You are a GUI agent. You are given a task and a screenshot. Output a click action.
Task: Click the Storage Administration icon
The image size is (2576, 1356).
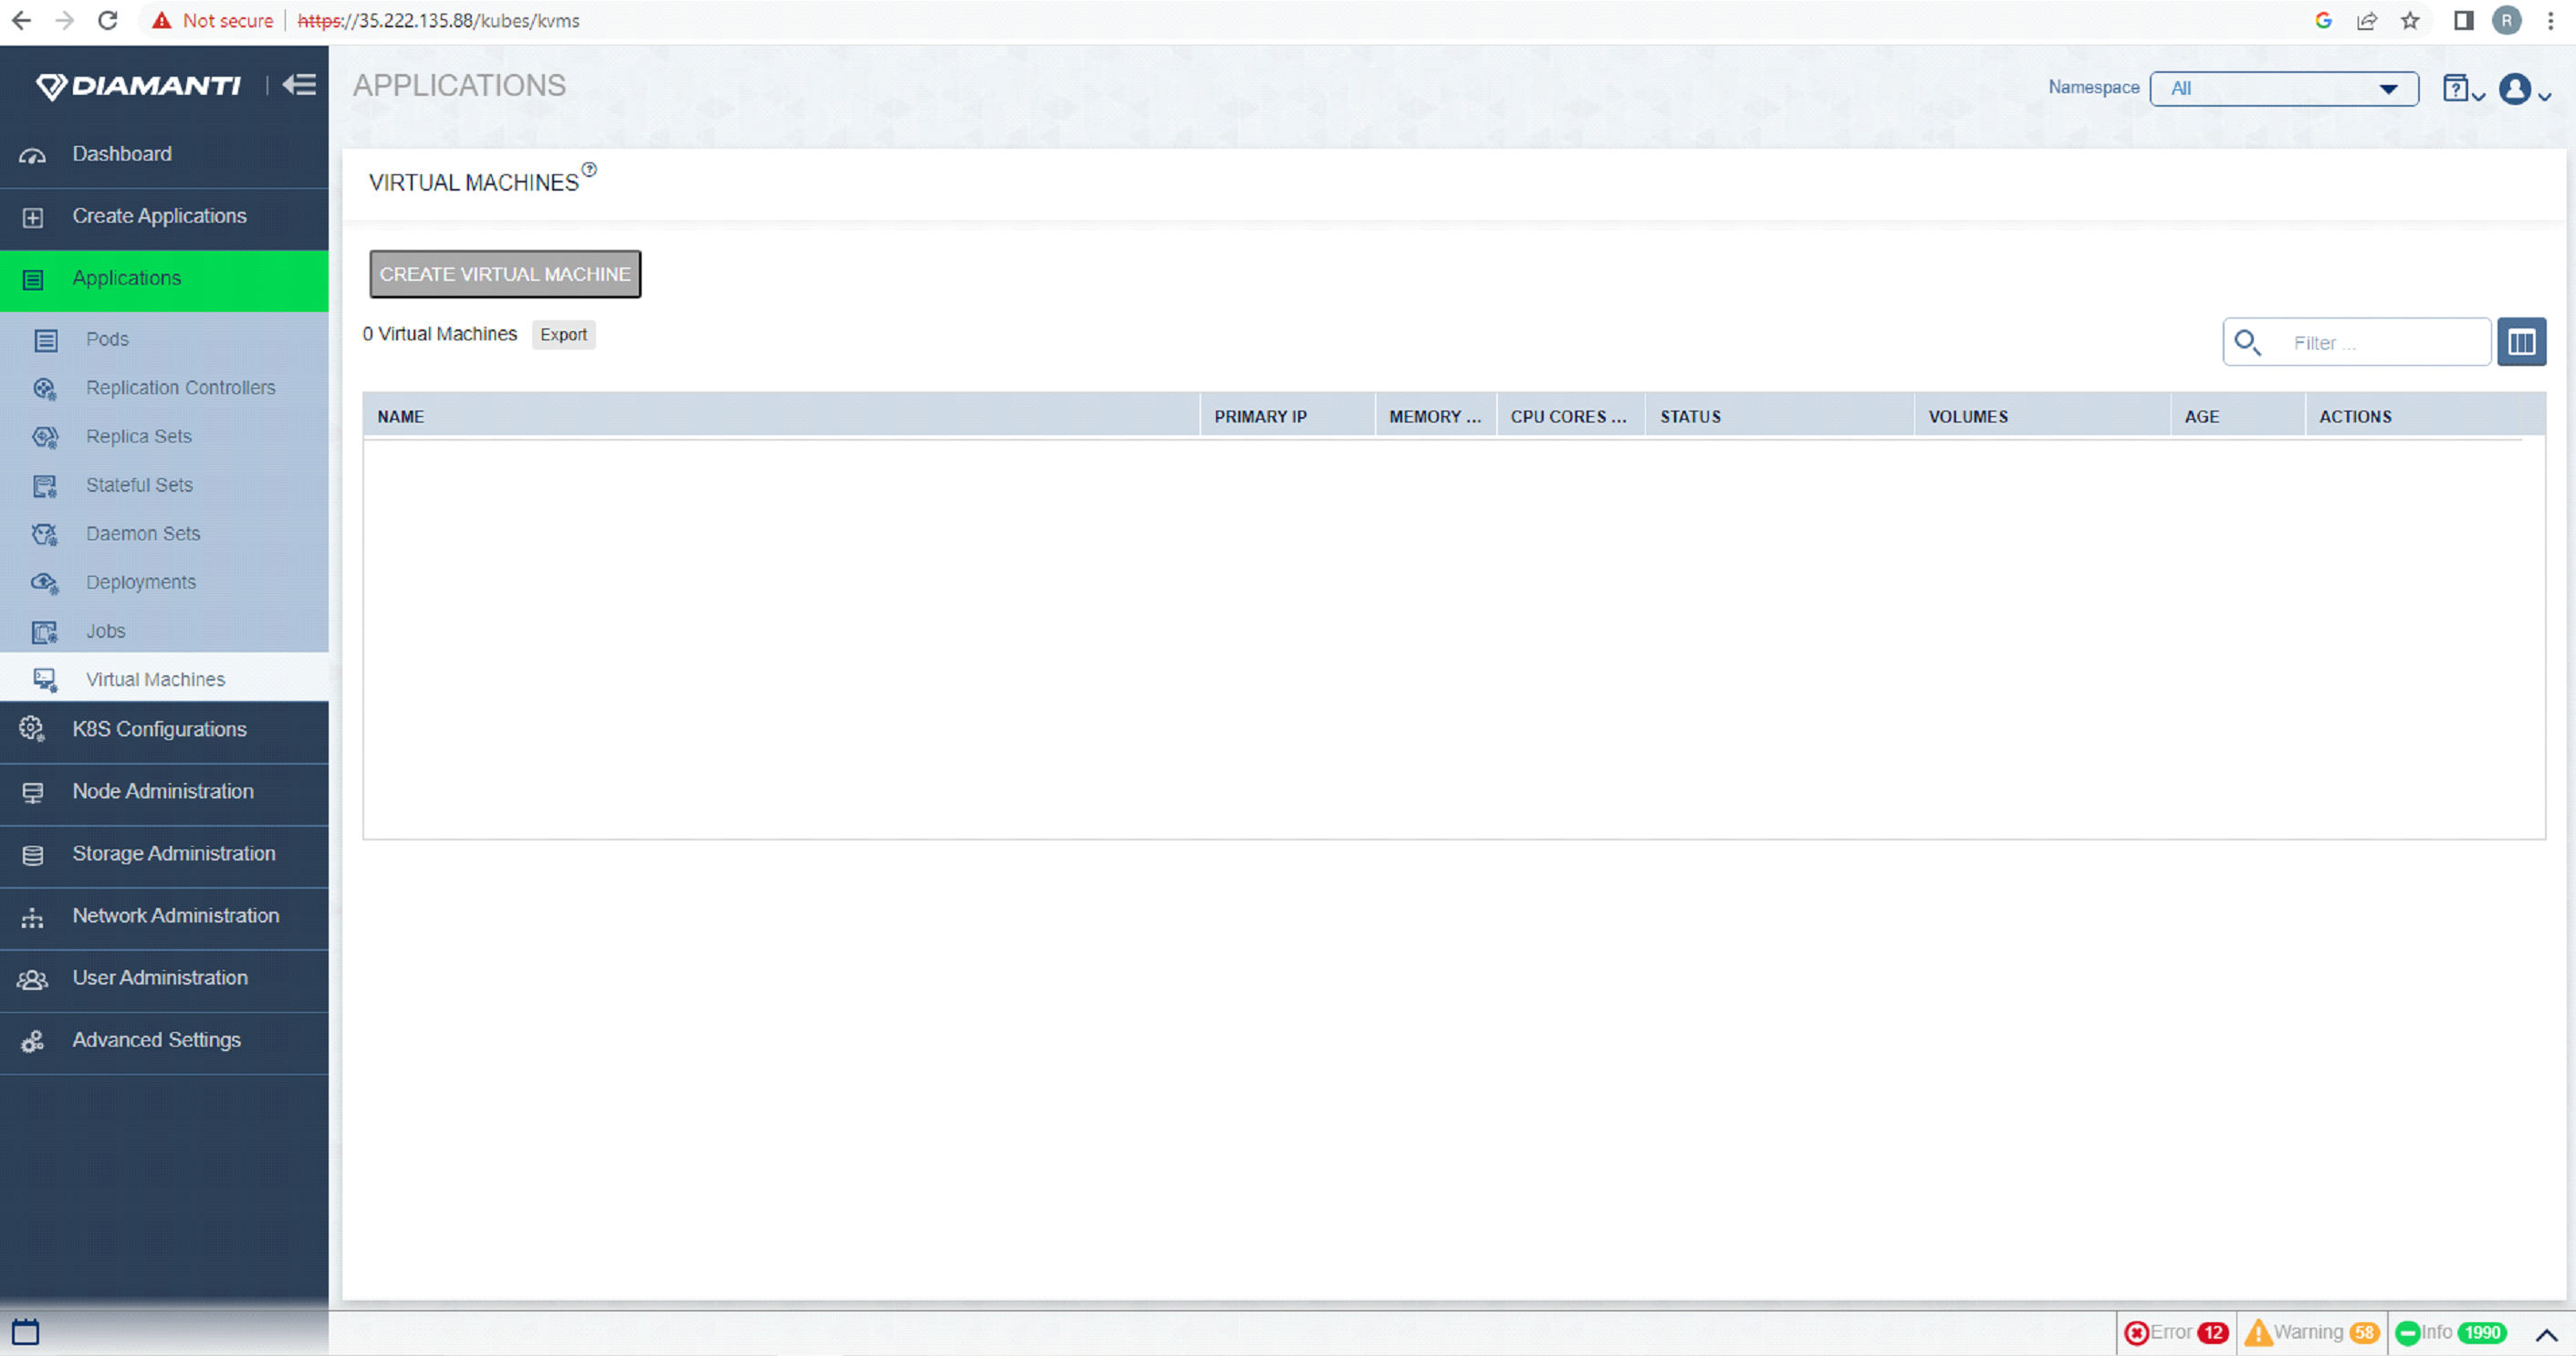click(31, 853)
